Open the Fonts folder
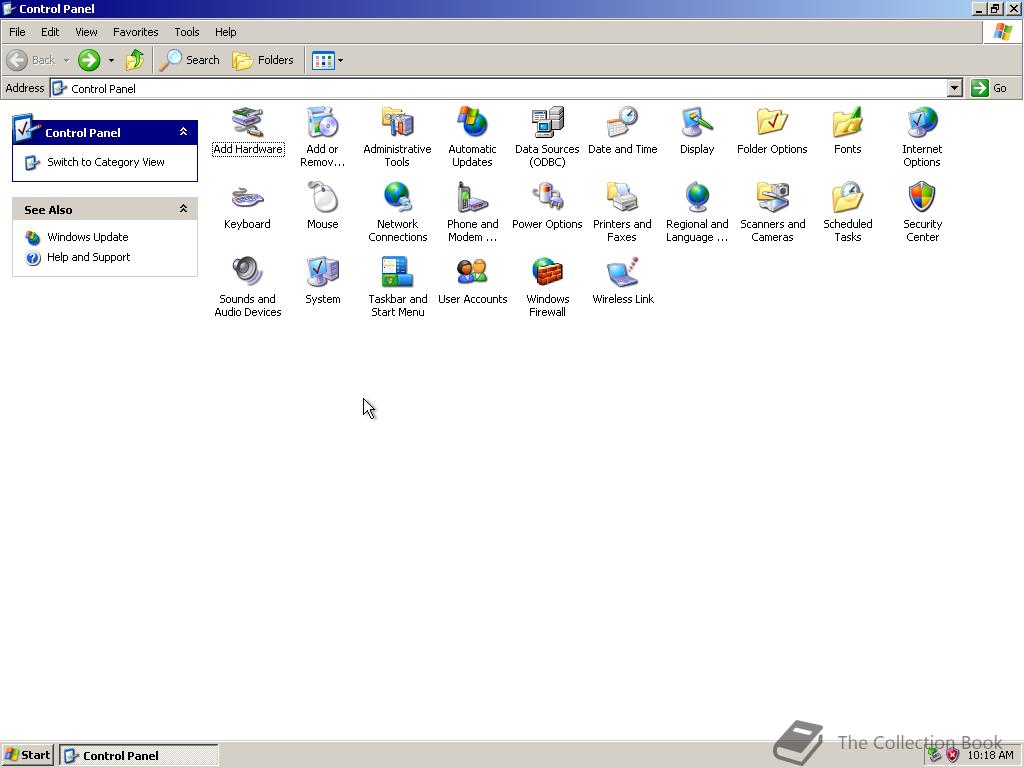 click(847, 131)
